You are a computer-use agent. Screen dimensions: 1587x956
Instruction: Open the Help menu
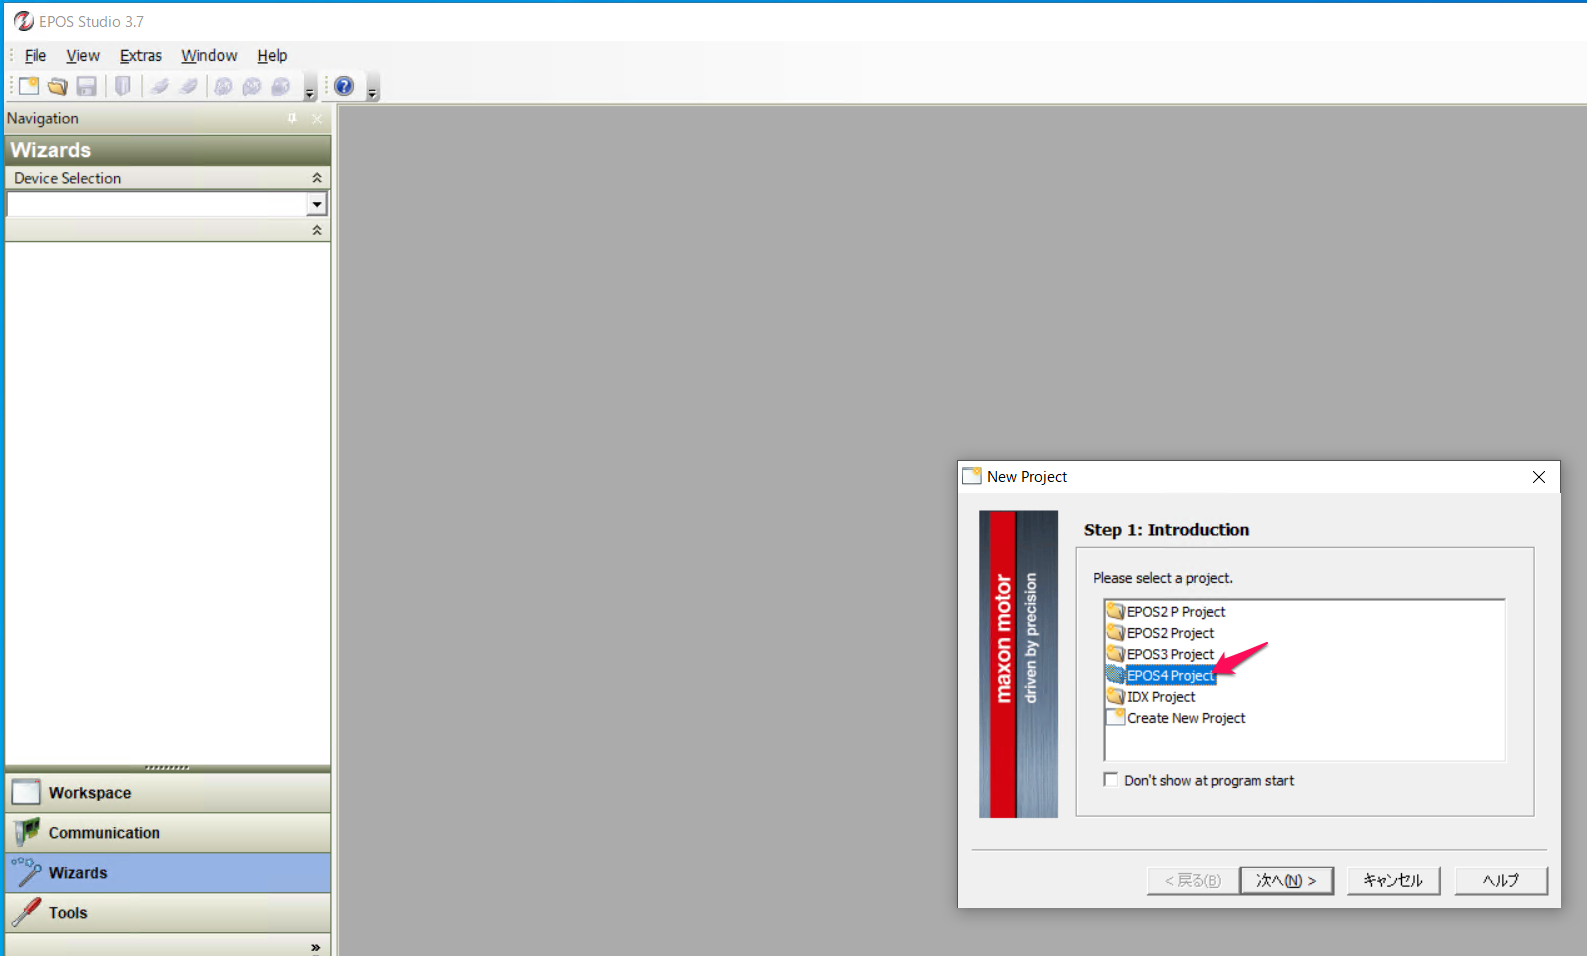point(272,56)
